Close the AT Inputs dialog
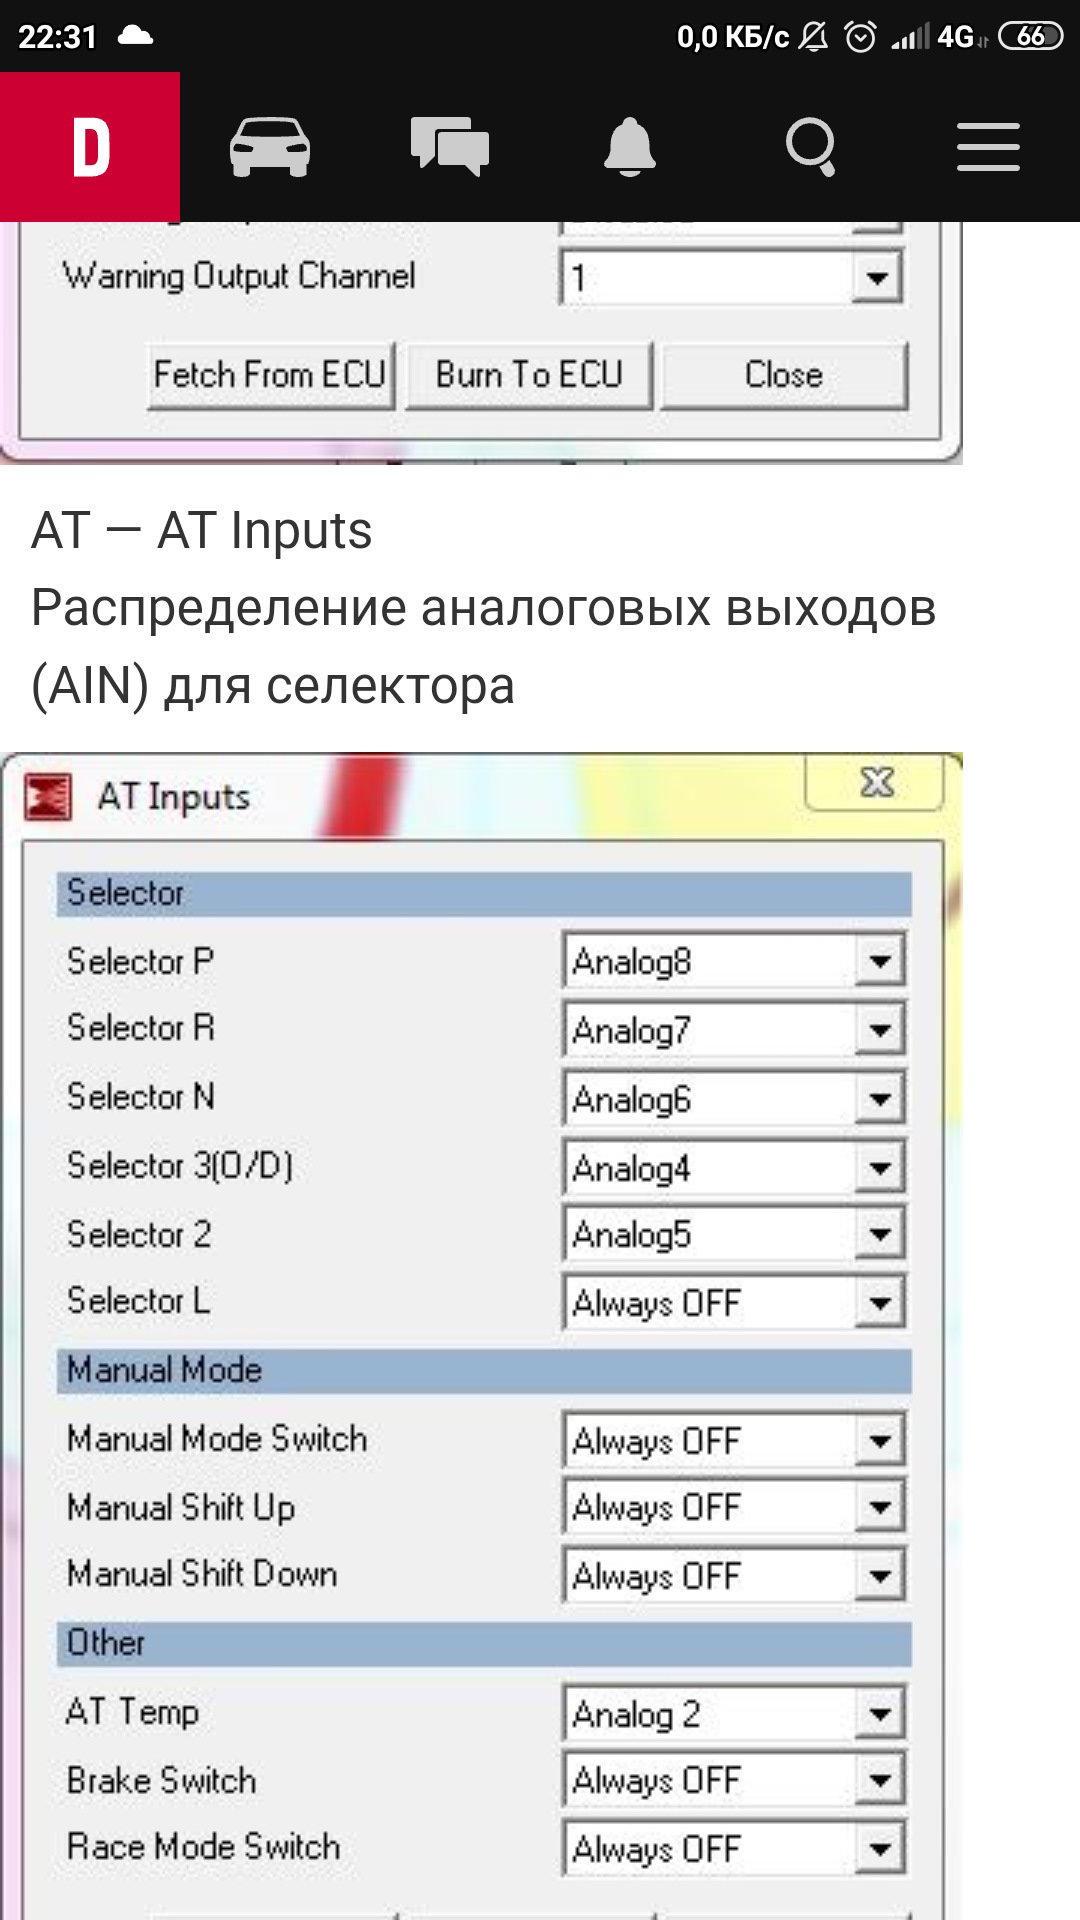This screenshot has height=1920, width=1080. [876, 783]
